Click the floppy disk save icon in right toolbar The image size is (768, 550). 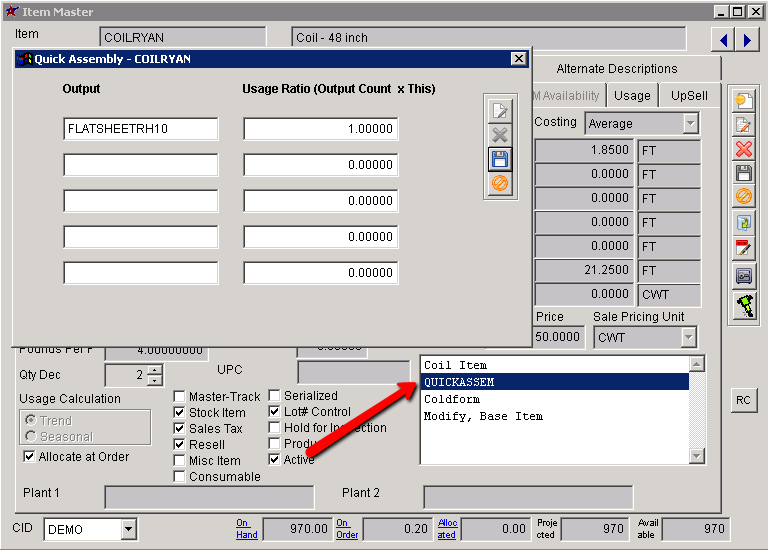coord(743,173)
